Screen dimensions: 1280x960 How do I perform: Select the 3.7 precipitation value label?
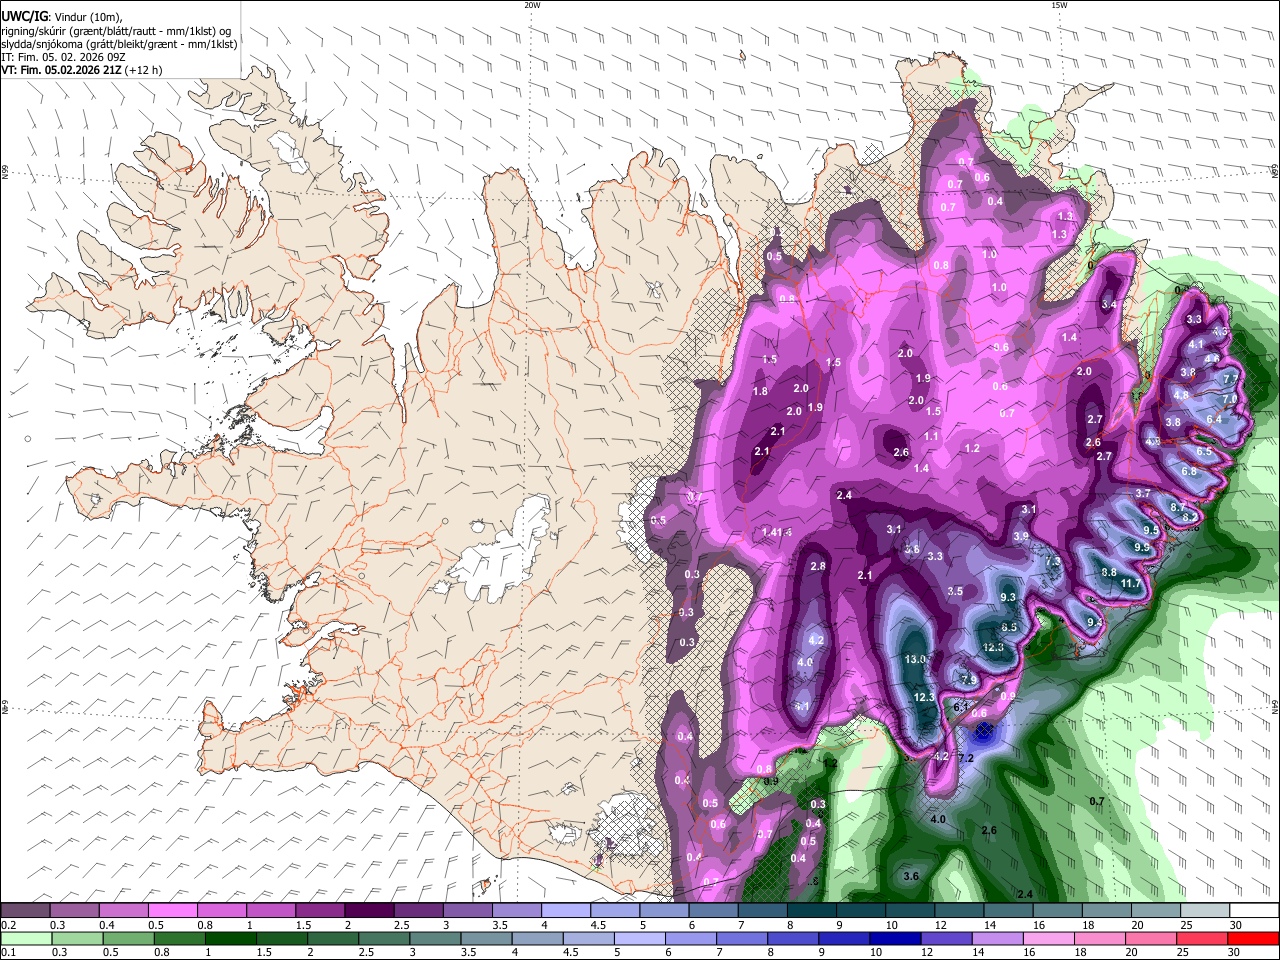(1143, 494)
